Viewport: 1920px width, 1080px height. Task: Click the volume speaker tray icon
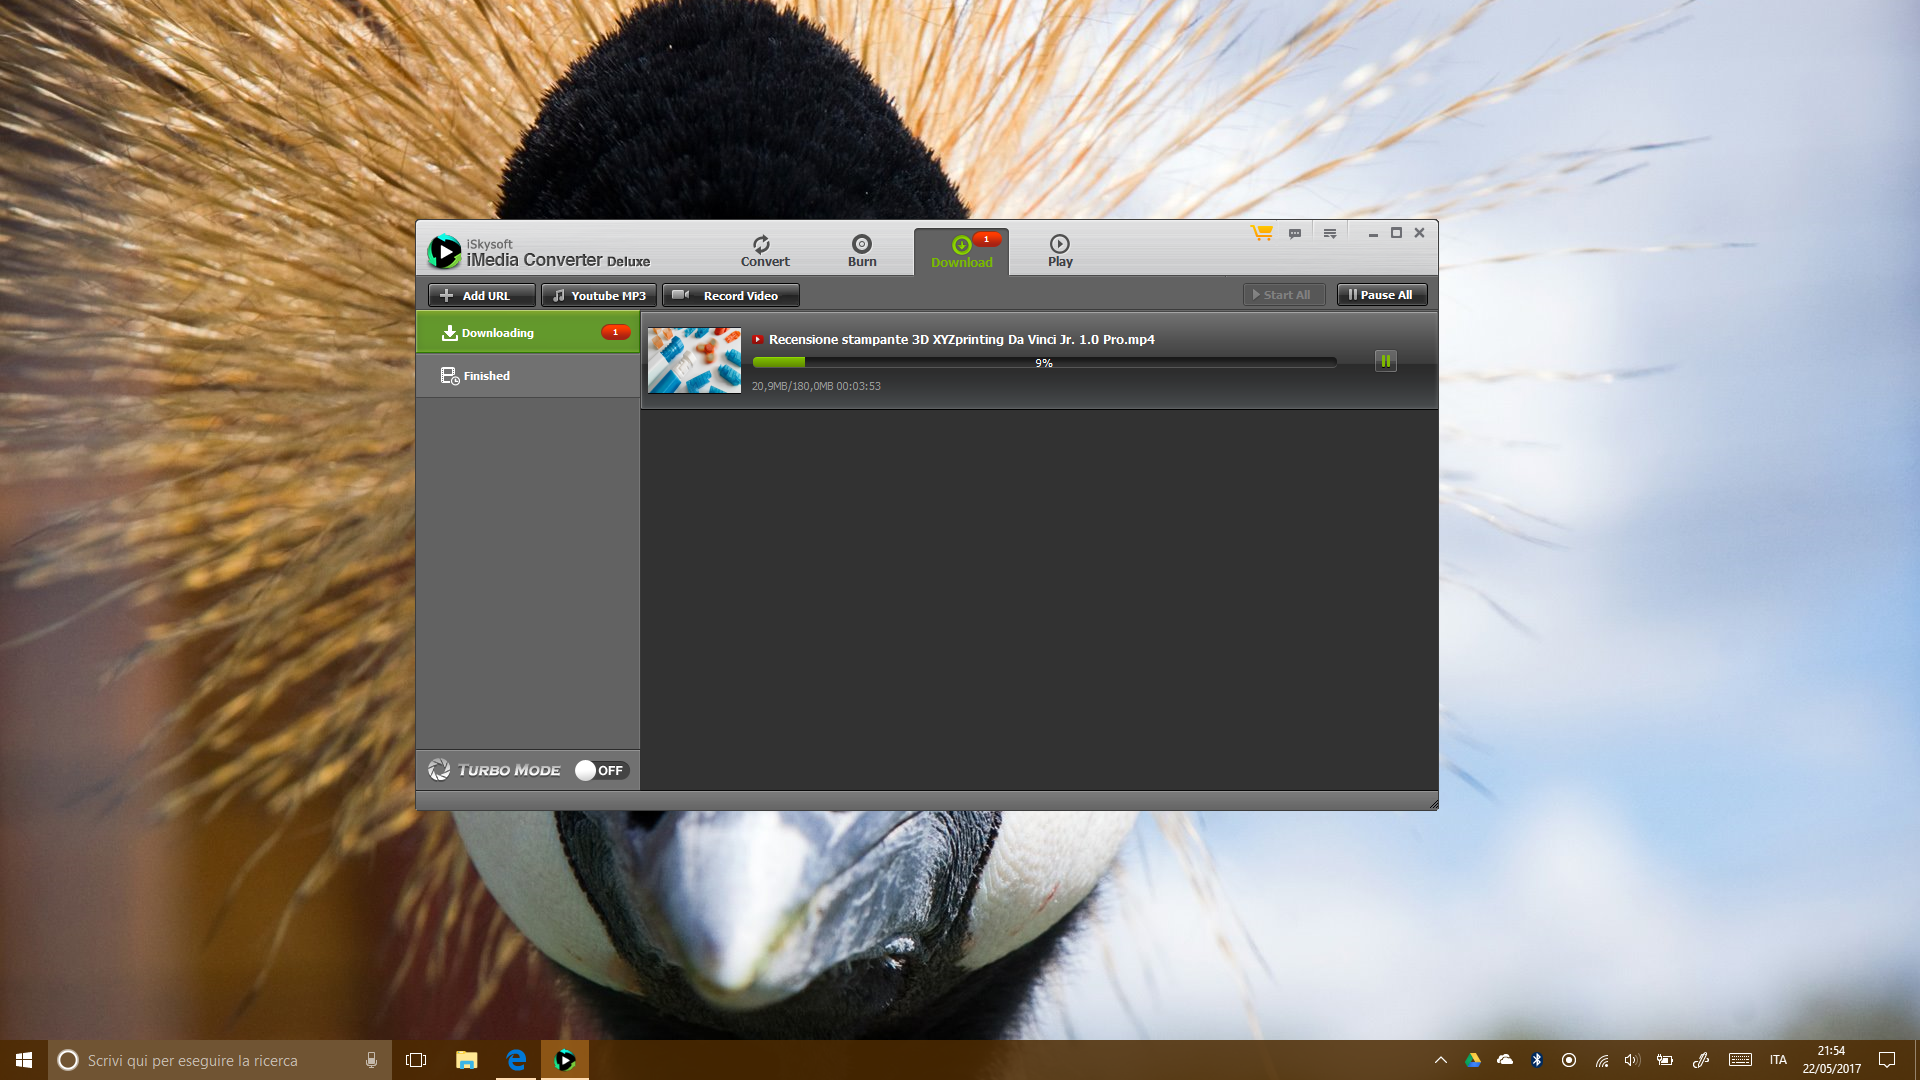pos(1633,1060)
